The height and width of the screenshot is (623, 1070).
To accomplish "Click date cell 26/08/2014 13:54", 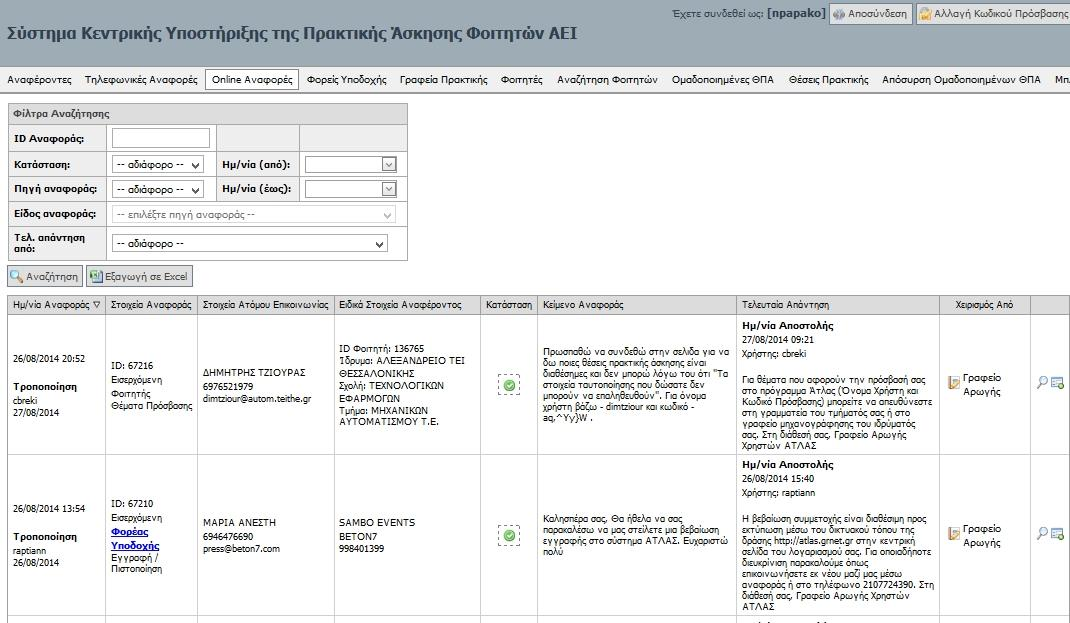I will (x=49, y=509).
